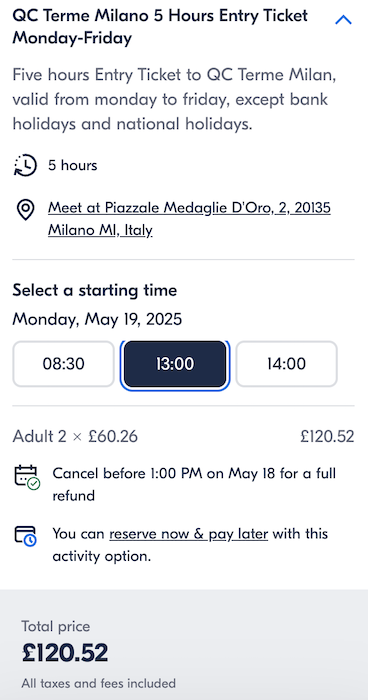Viewport: 368px width, 700px height.
Task: Click the cancel before May 18 refund text
Action: pyautogui.click(x=194, y=484)
